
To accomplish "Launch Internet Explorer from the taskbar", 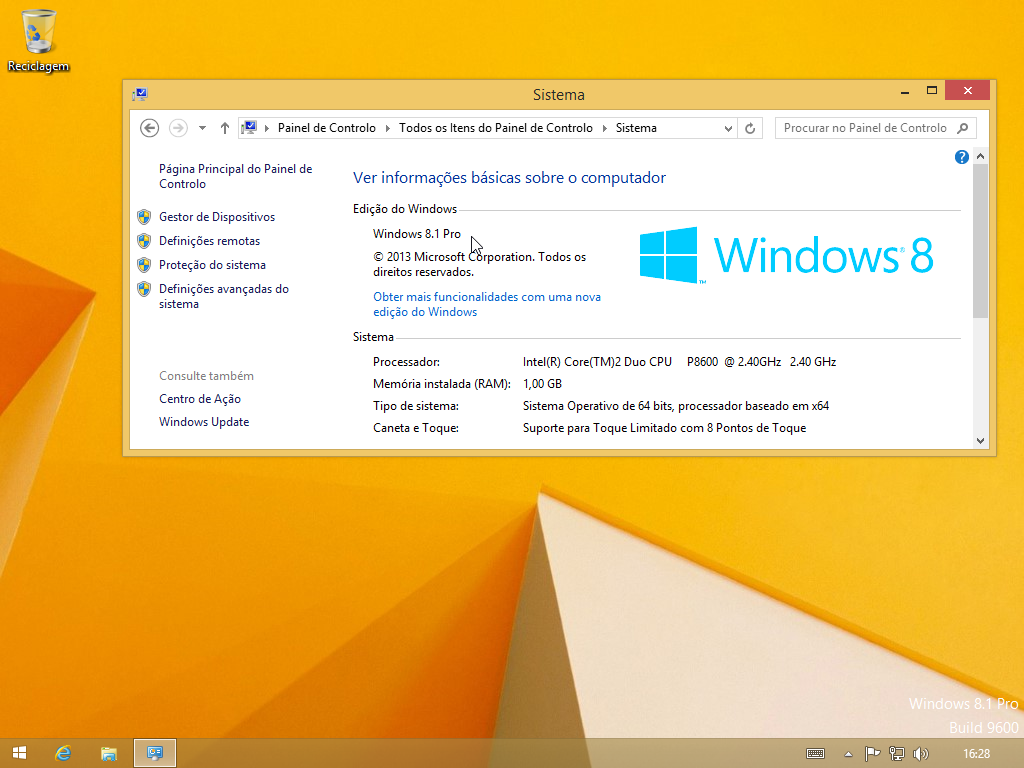I will (x=63, y=753).
